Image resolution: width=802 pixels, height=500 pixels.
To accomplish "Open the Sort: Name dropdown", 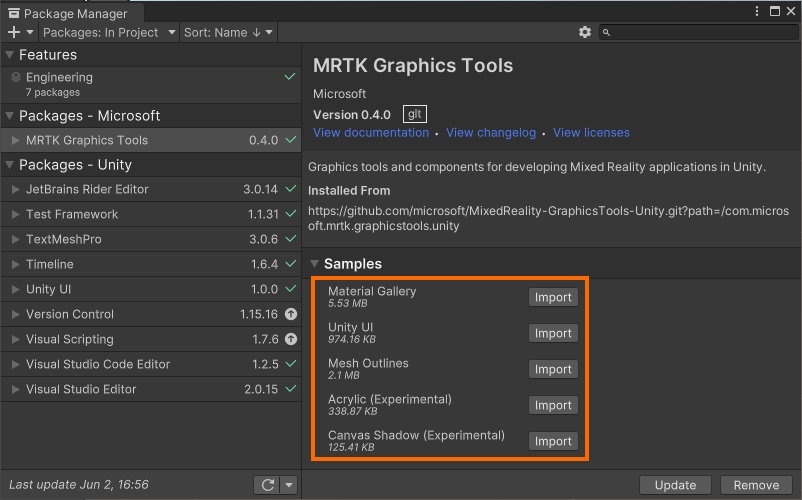I will click(227, 33).
